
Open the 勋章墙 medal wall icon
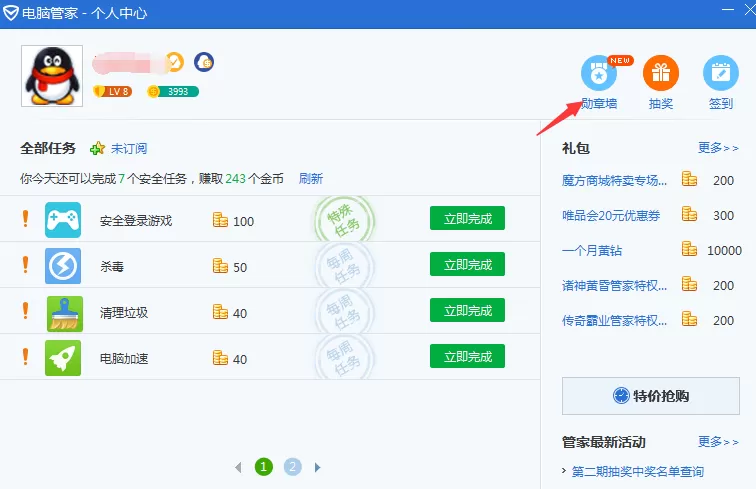tap(599, 73)
